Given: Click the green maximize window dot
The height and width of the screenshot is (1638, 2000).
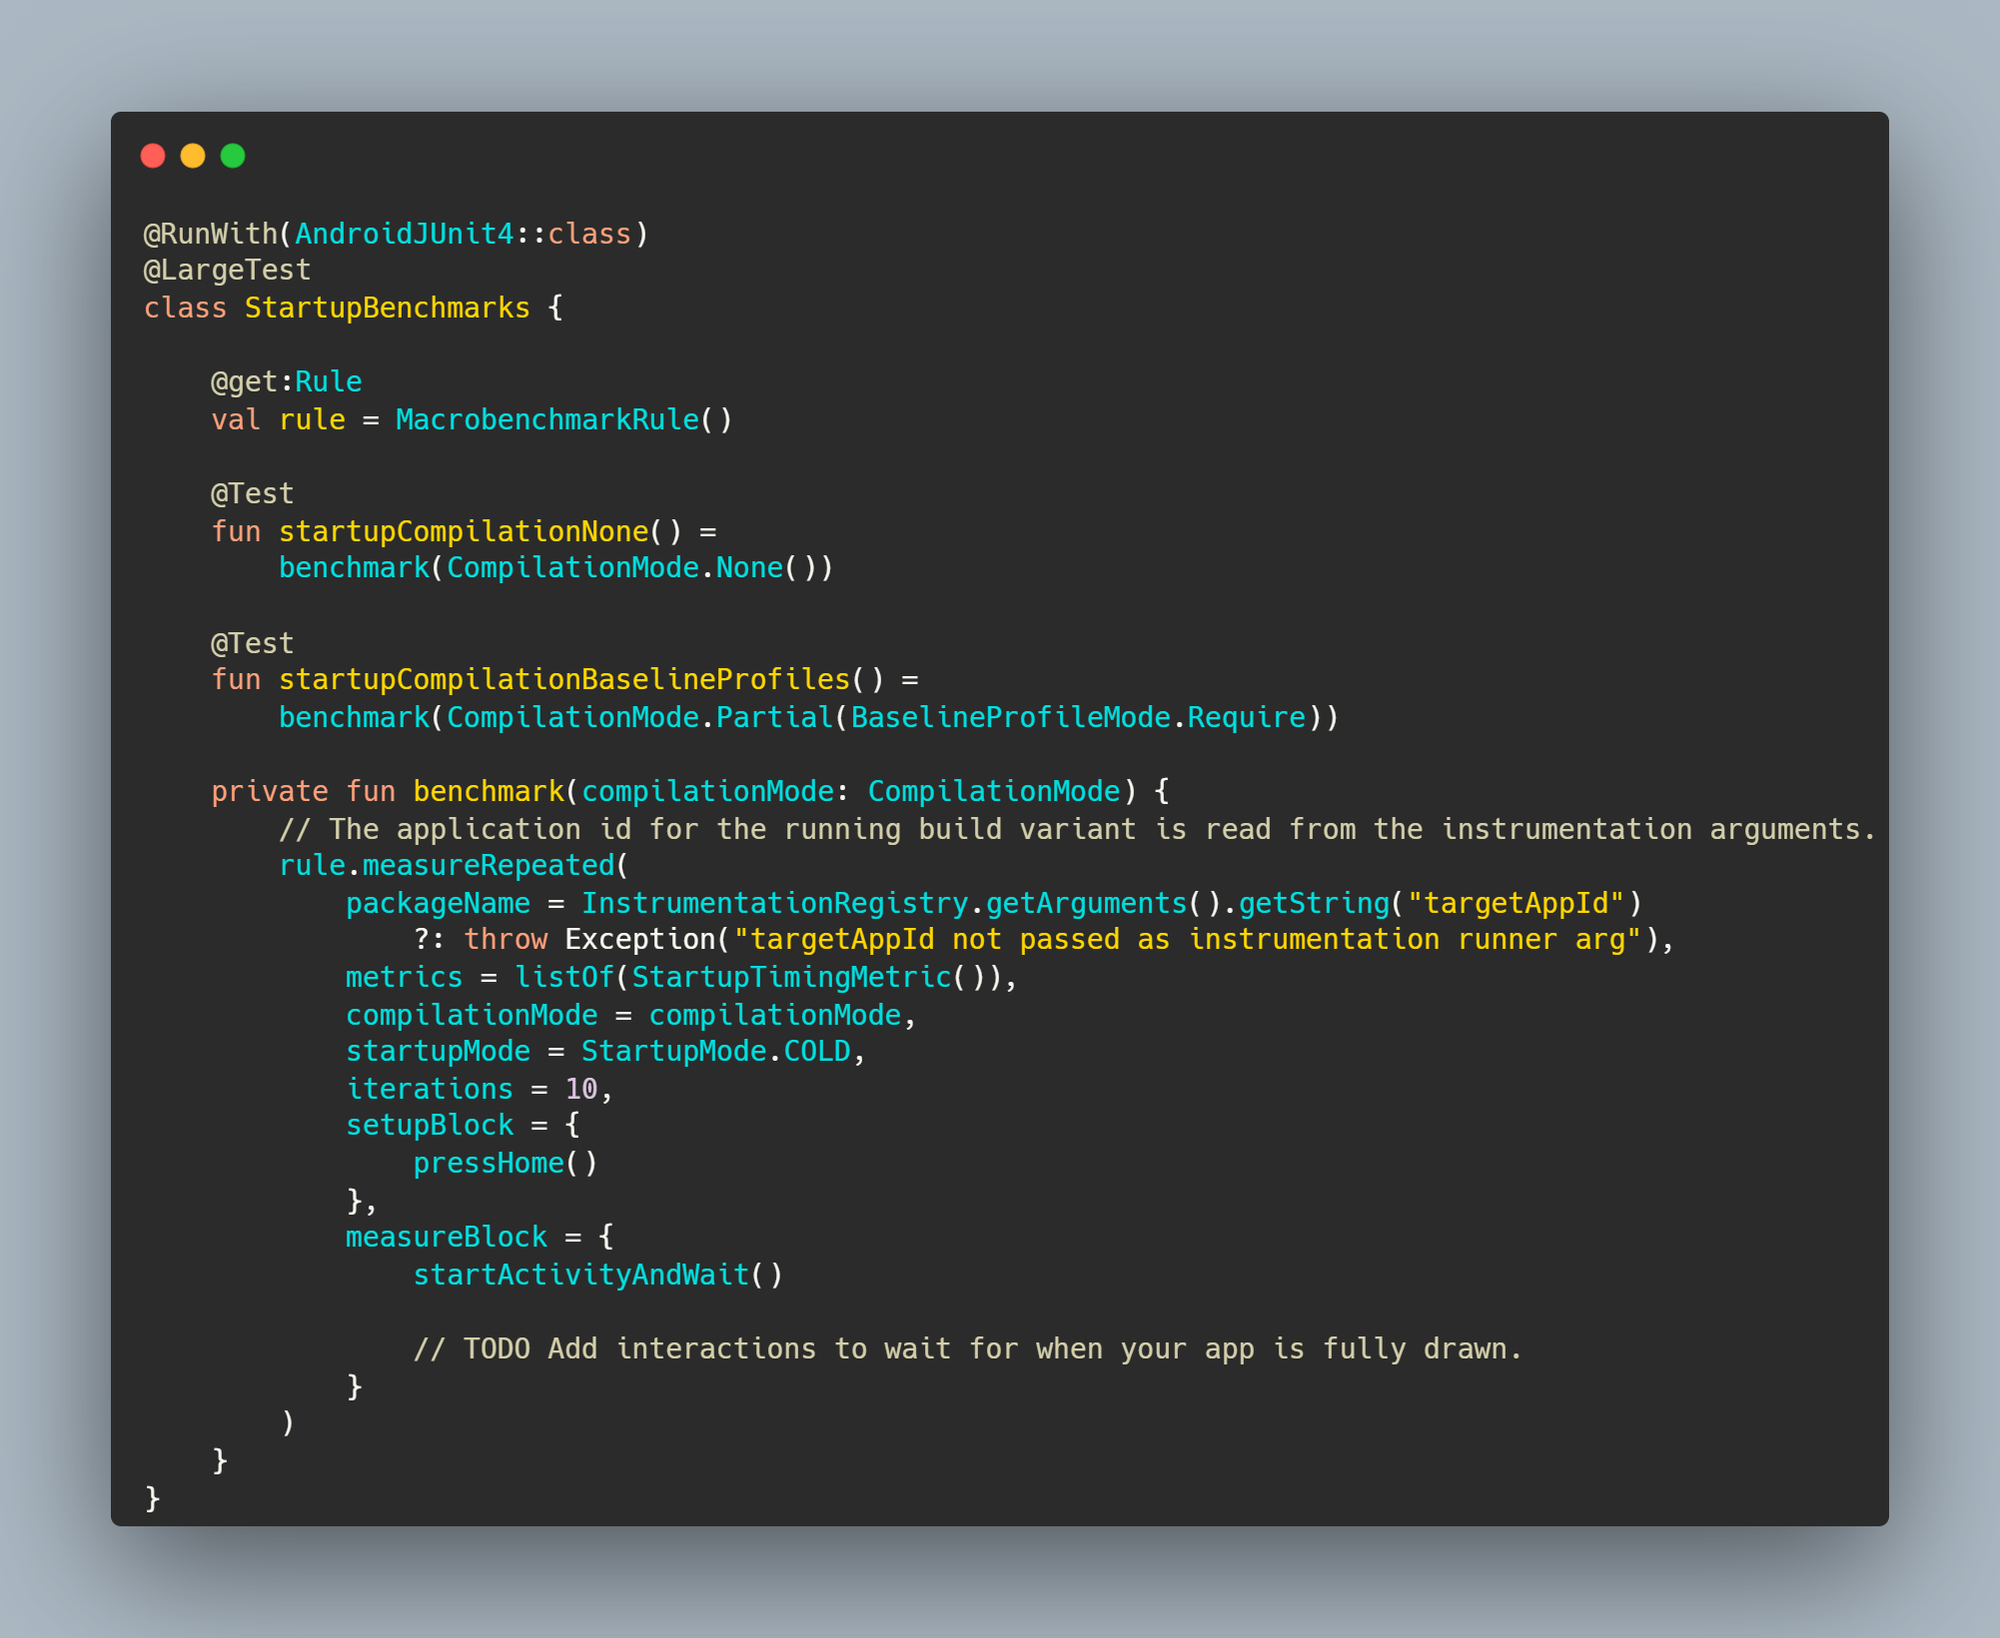Looking at the screenshot, I should [233, 156].
